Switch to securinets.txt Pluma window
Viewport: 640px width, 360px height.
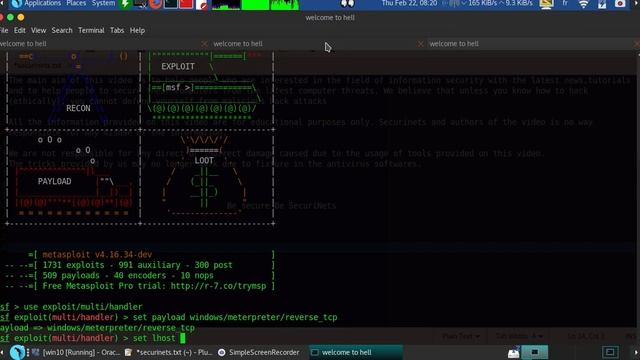[x=169, y=352]
